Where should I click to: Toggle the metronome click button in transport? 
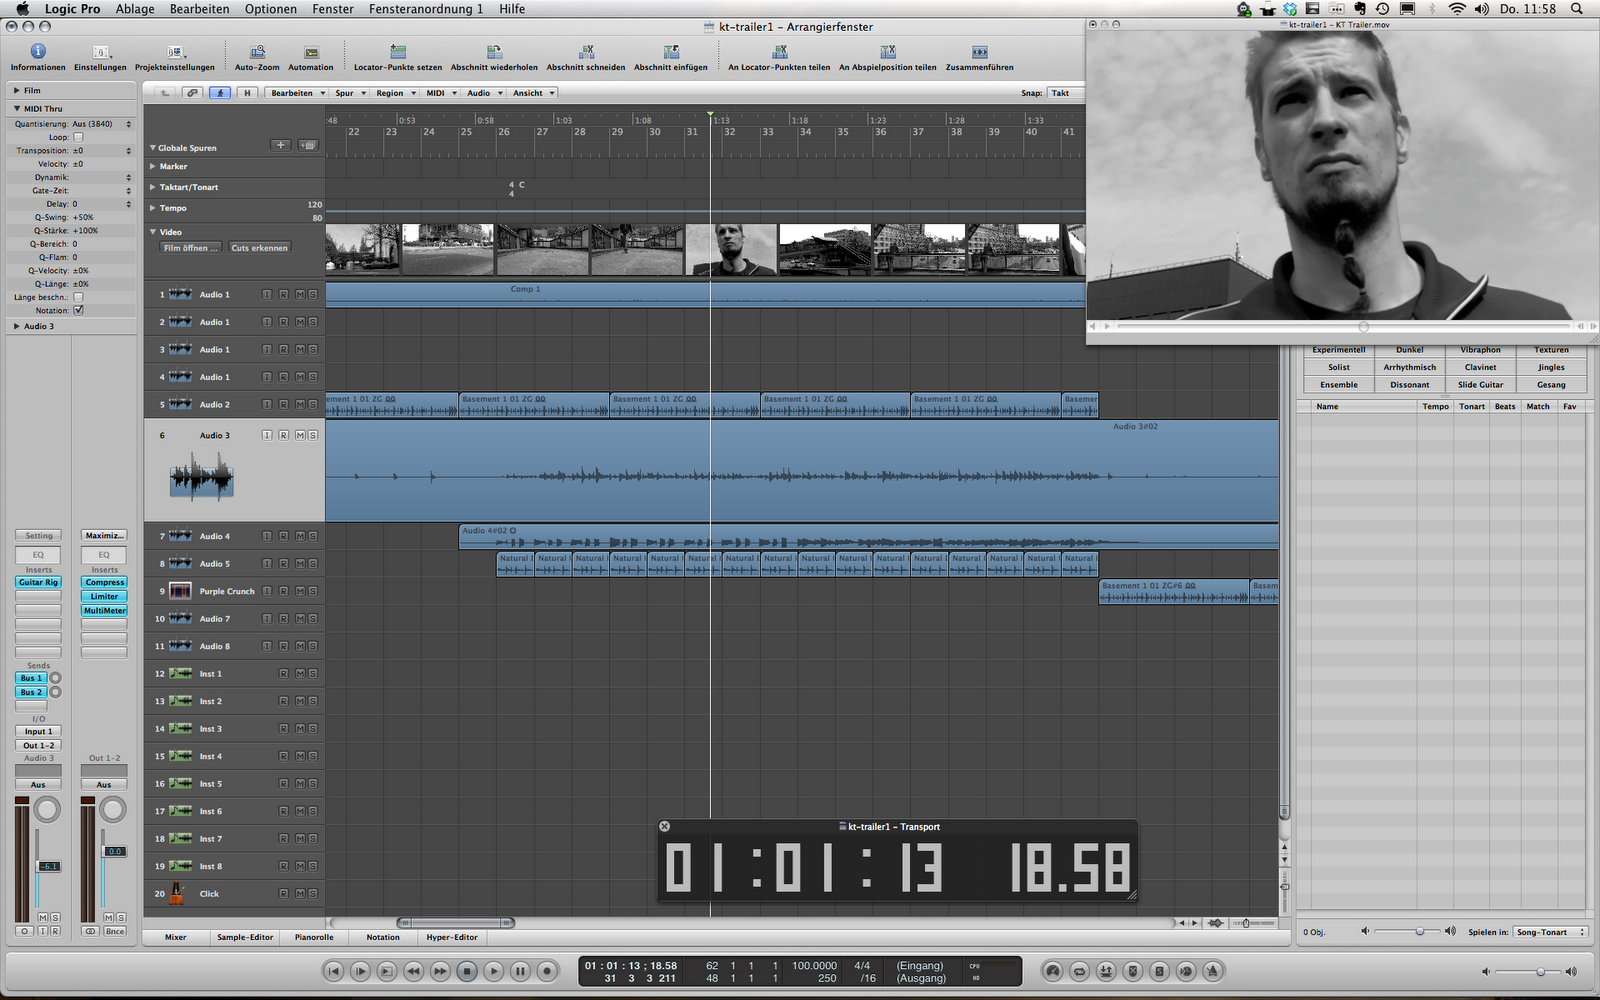click(x=1212, y=971)
